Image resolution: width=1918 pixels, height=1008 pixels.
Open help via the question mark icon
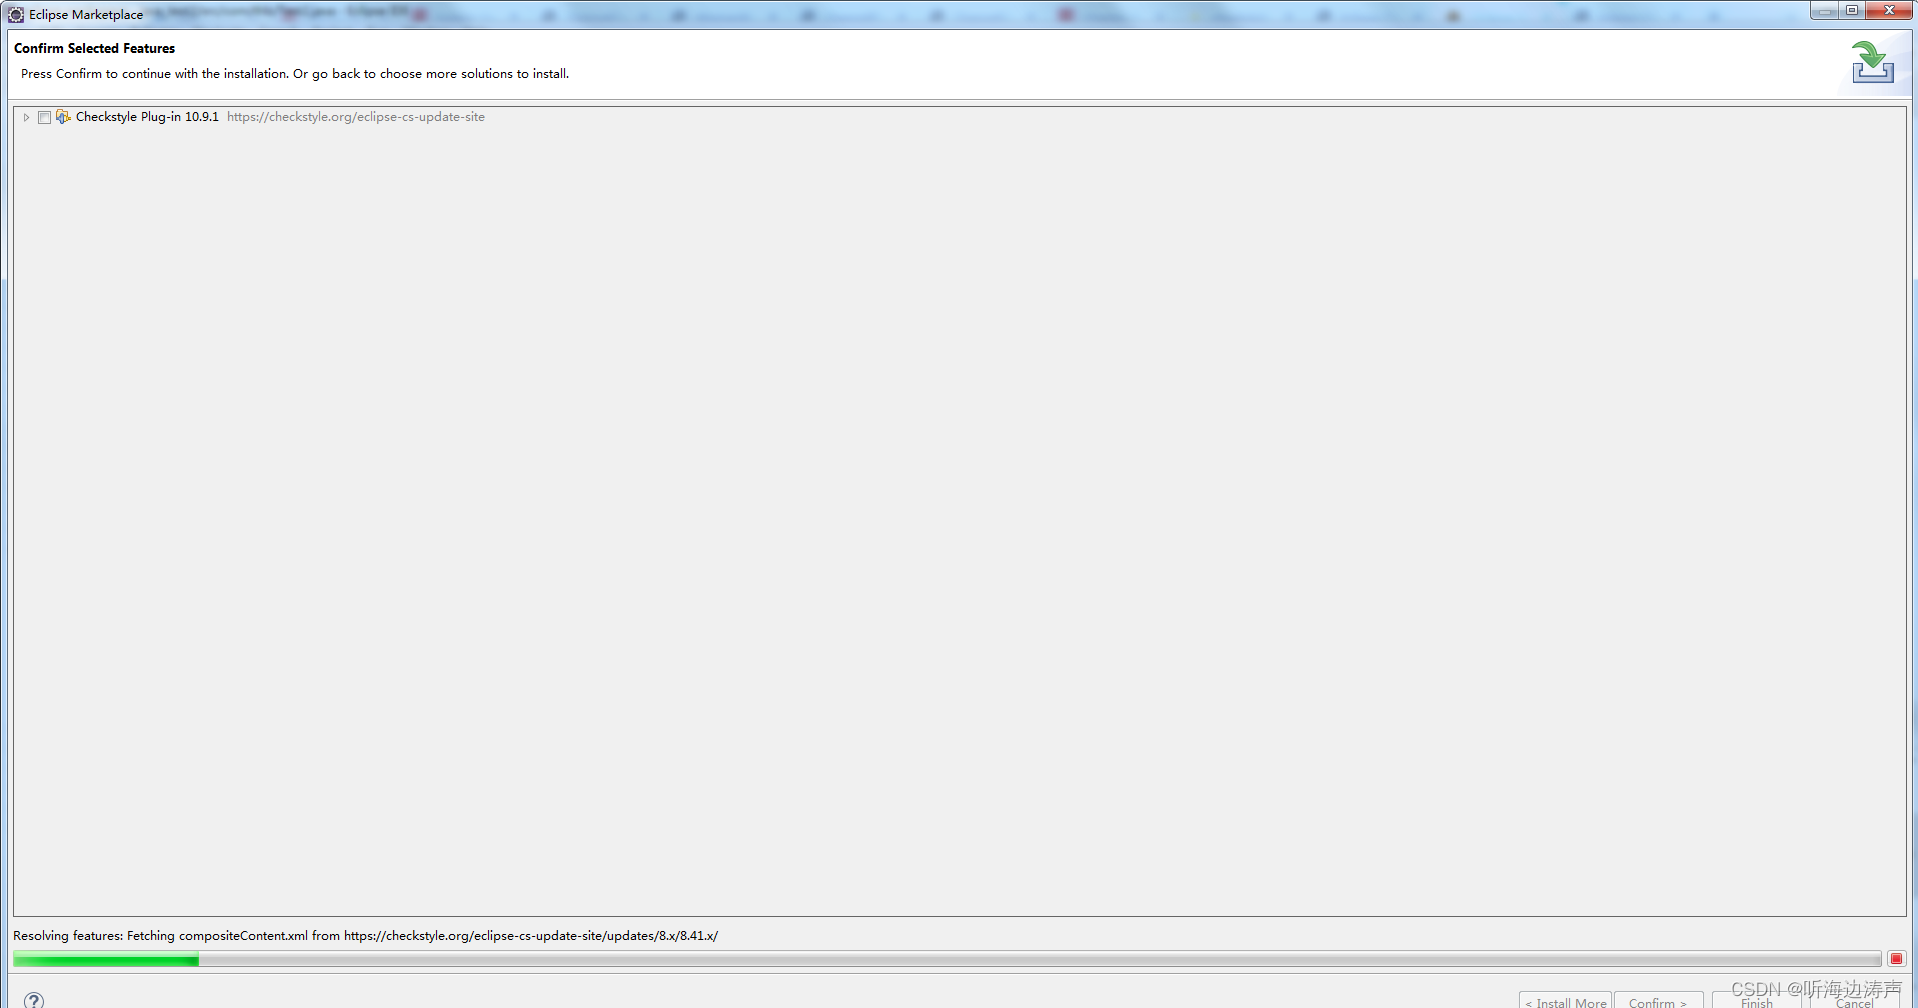click(x=34, y=1000)
